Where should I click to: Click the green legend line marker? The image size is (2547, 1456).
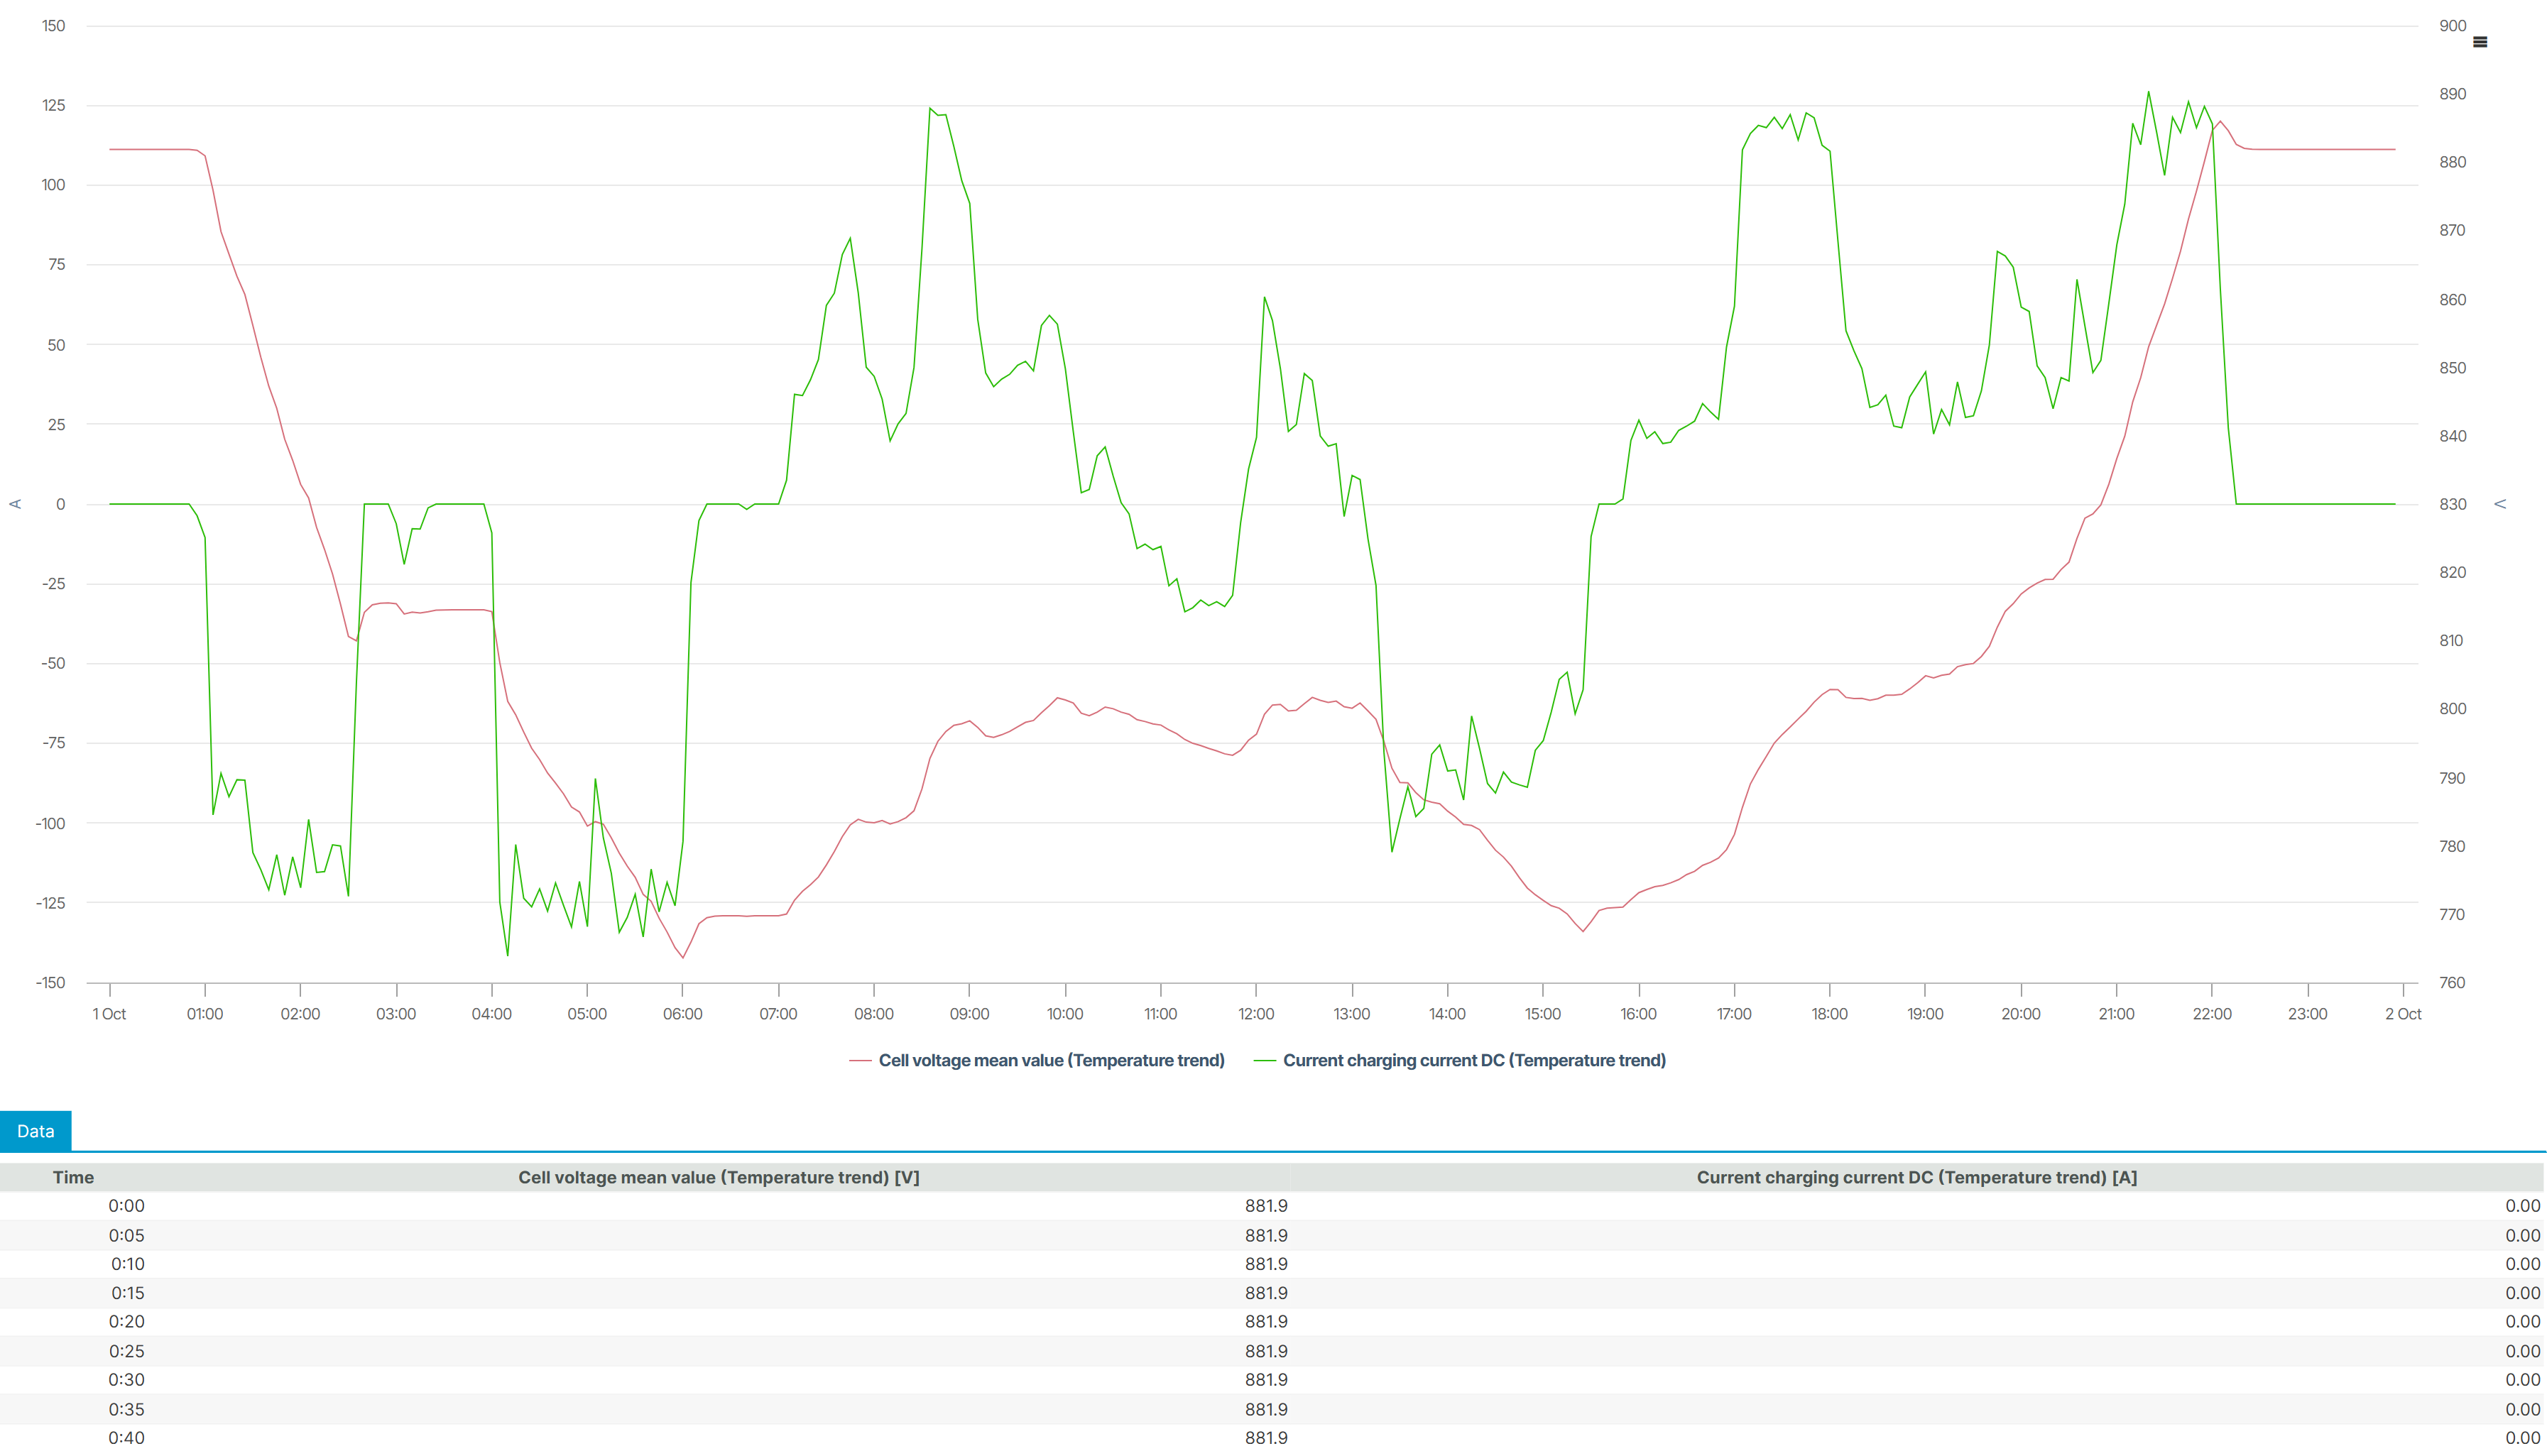[x=1264, y=1061]
